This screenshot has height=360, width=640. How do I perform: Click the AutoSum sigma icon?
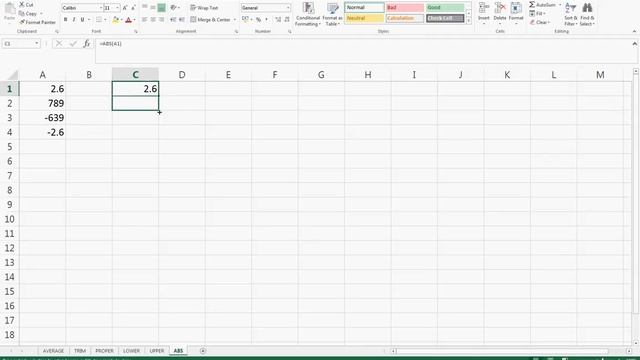[x=532, y=4]
